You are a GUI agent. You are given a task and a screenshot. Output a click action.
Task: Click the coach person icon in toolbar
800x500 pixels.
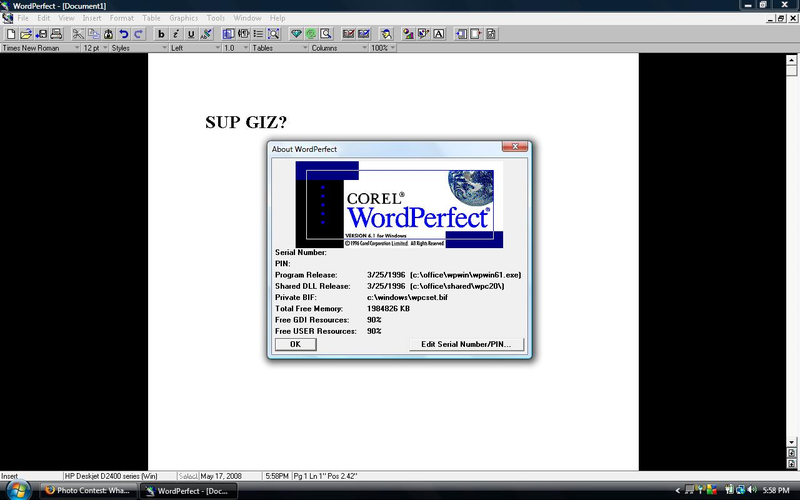point(387,34)
